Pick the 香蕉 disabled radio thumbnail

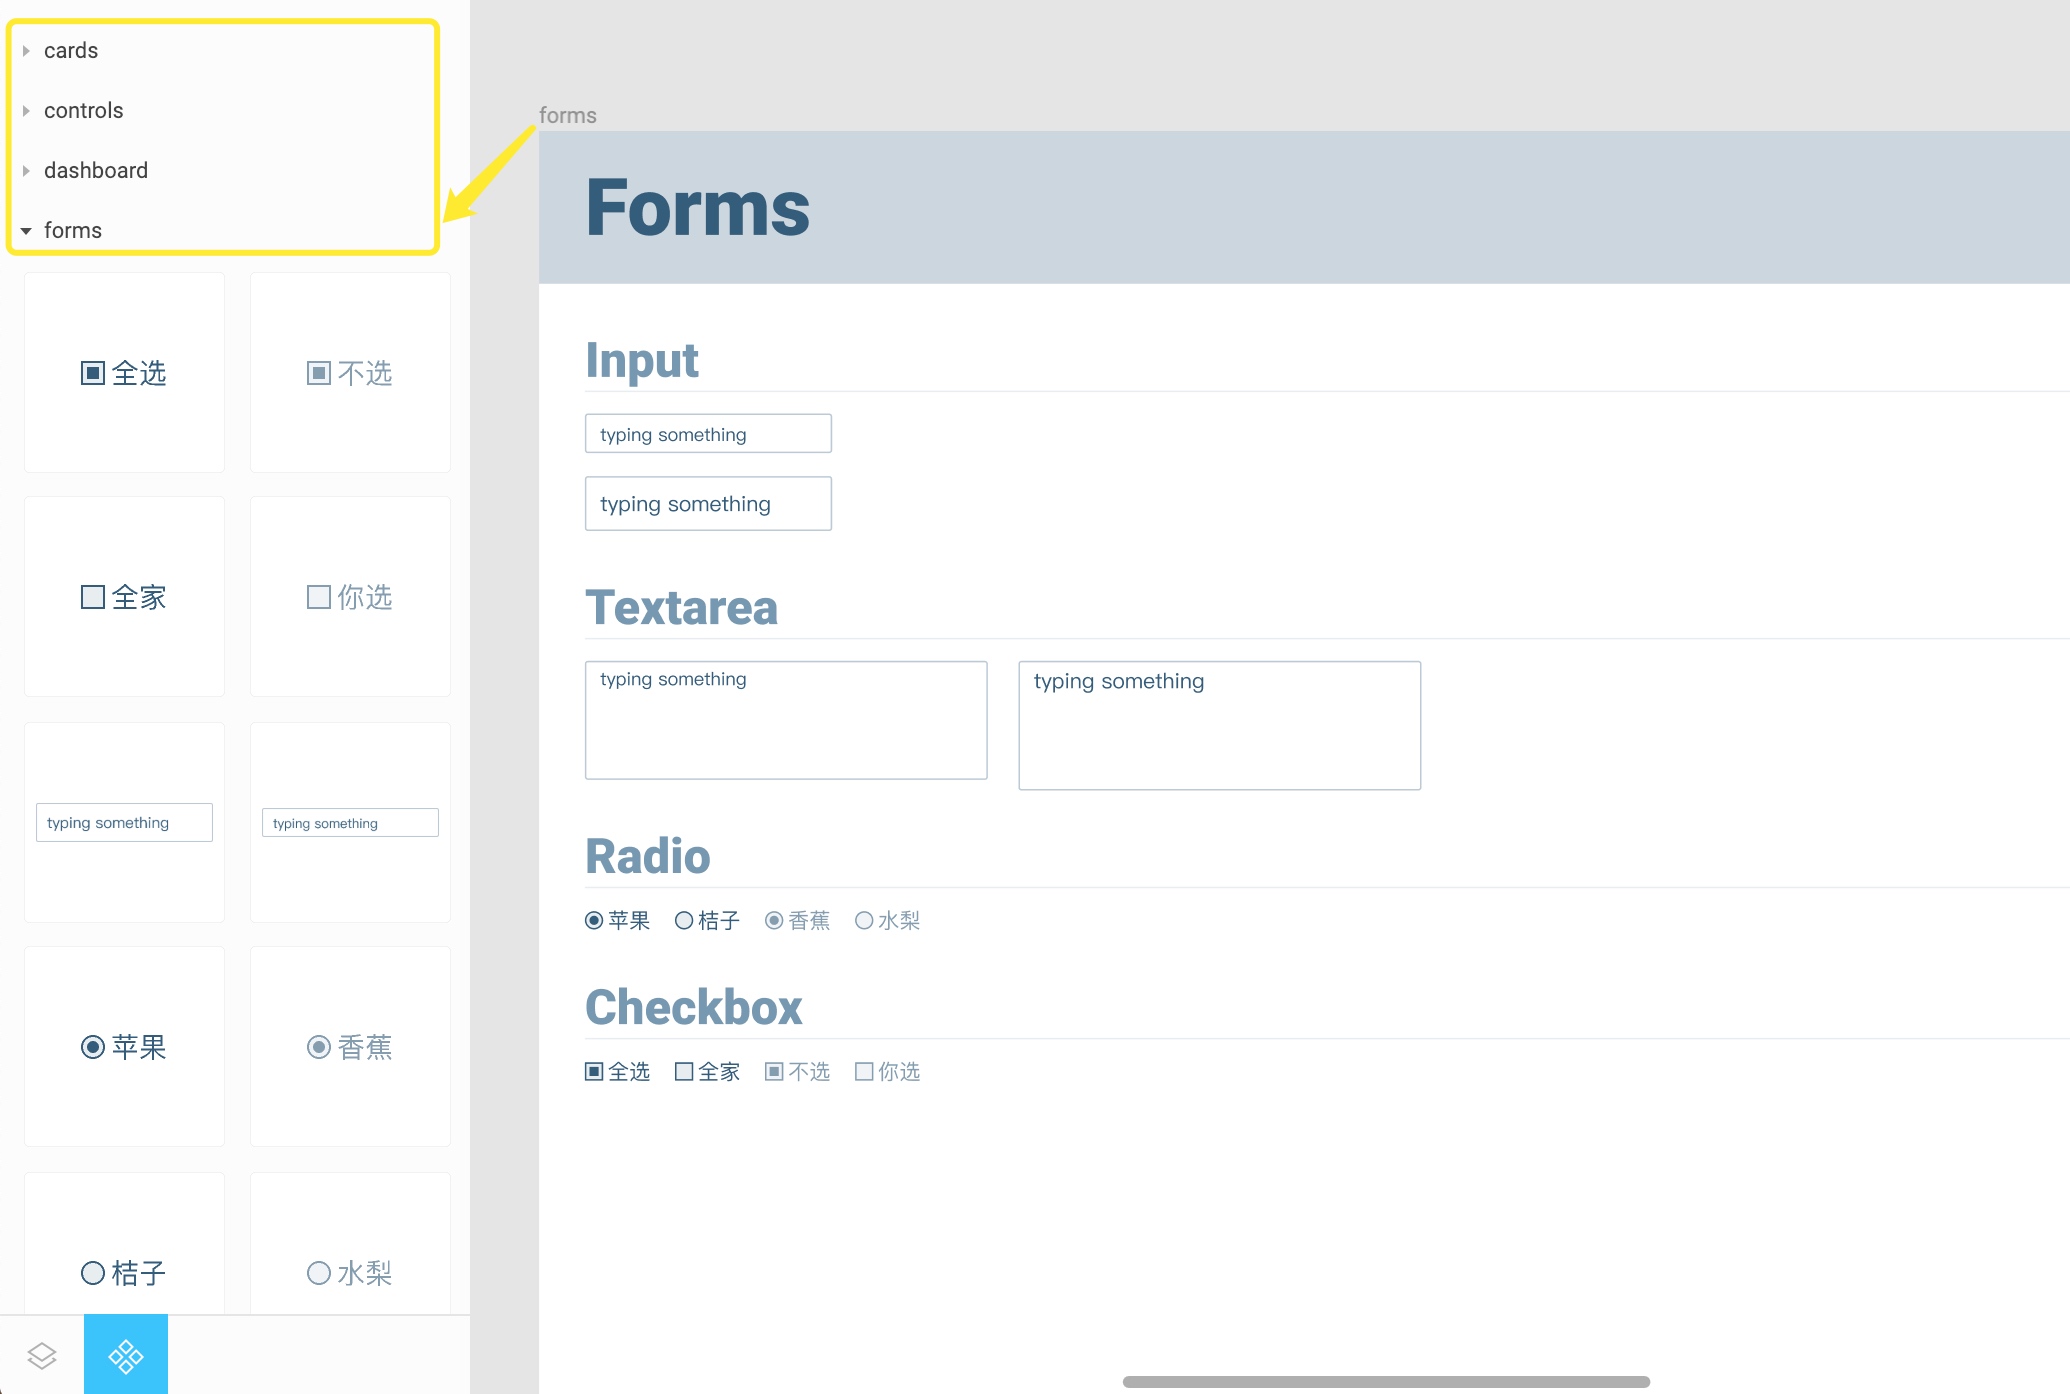click(350, 1047)
